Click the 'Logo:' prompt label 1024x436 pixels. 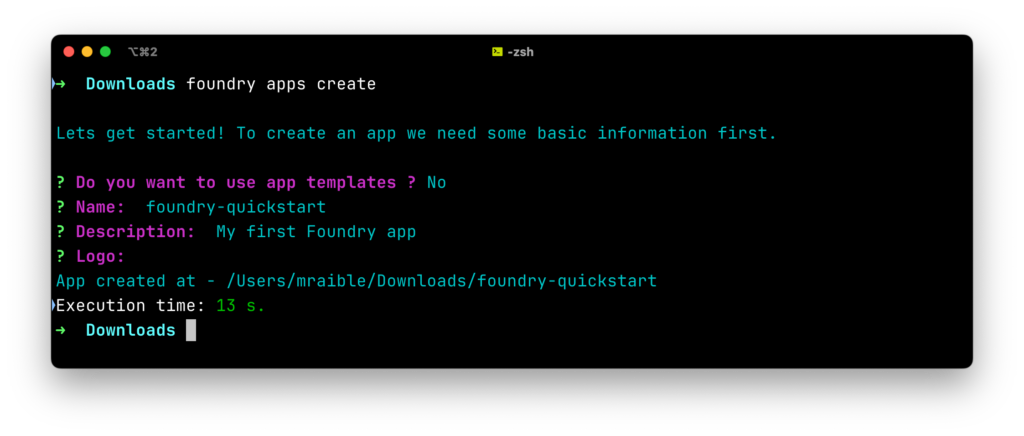click(100, 257)
